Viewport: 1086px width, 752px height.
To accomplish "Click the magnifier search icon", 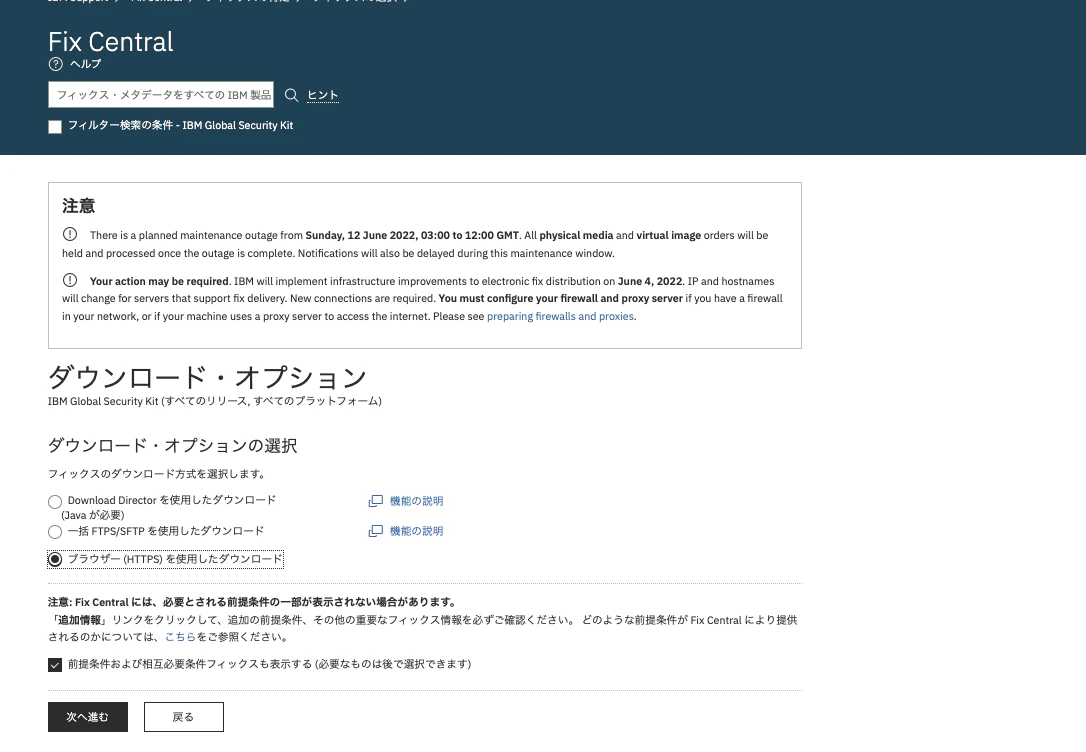I will tap(292, 96).
